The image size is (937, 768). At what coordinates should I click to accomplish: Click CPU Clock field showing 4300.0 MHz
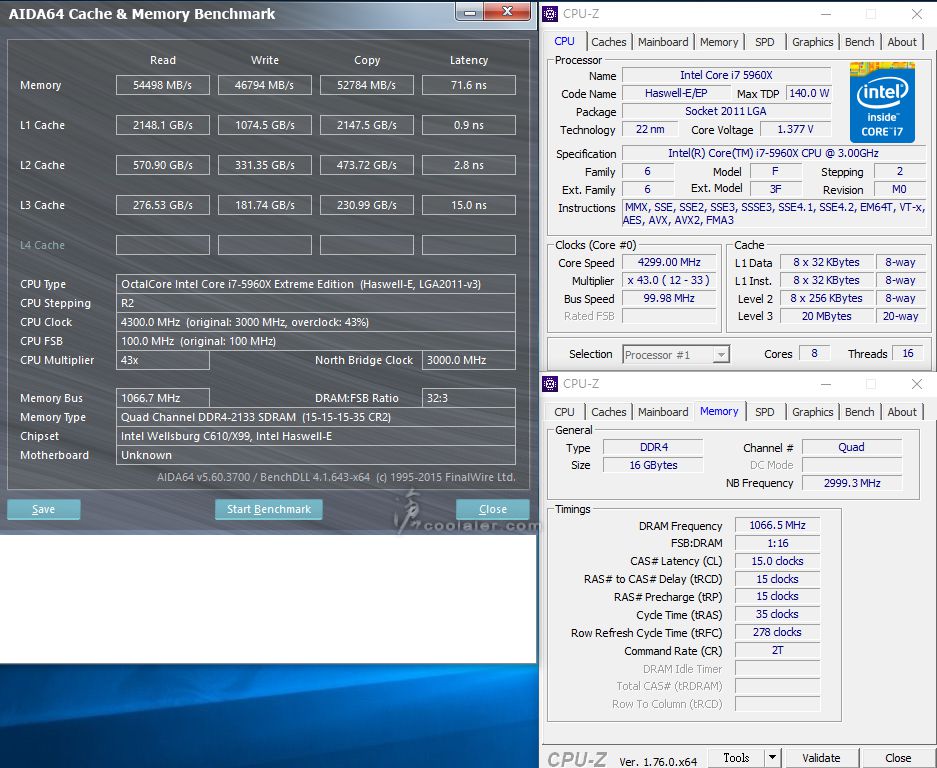pyautogui.click(x=316, y=322)
